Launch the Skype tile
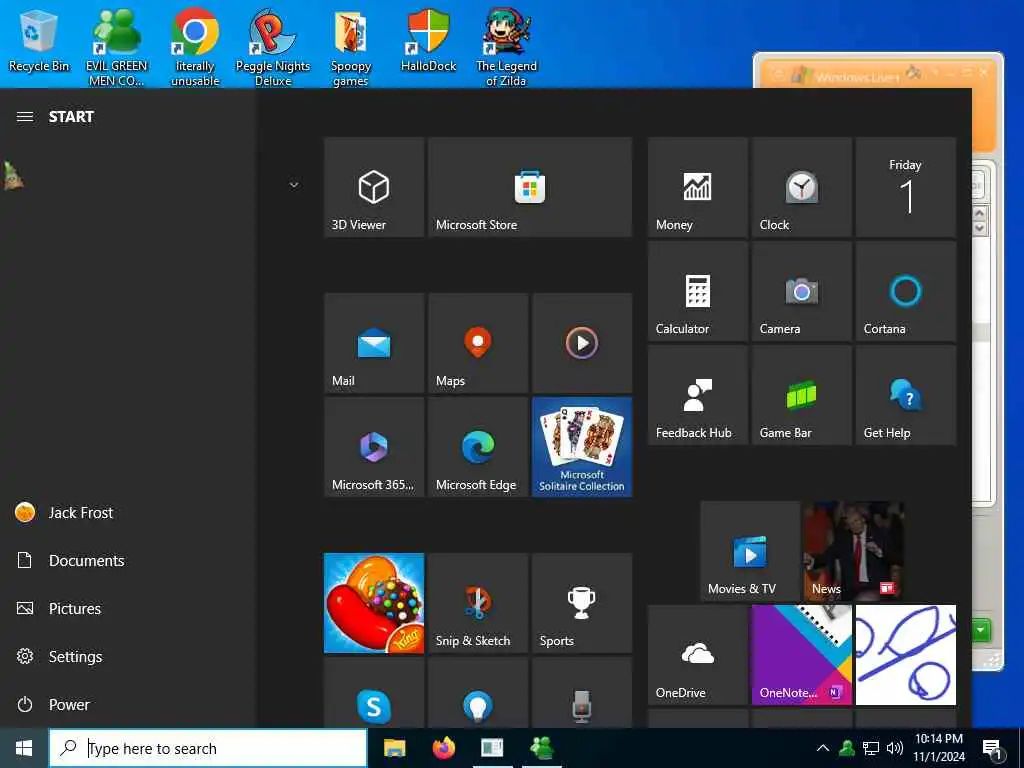 (374, 692)
